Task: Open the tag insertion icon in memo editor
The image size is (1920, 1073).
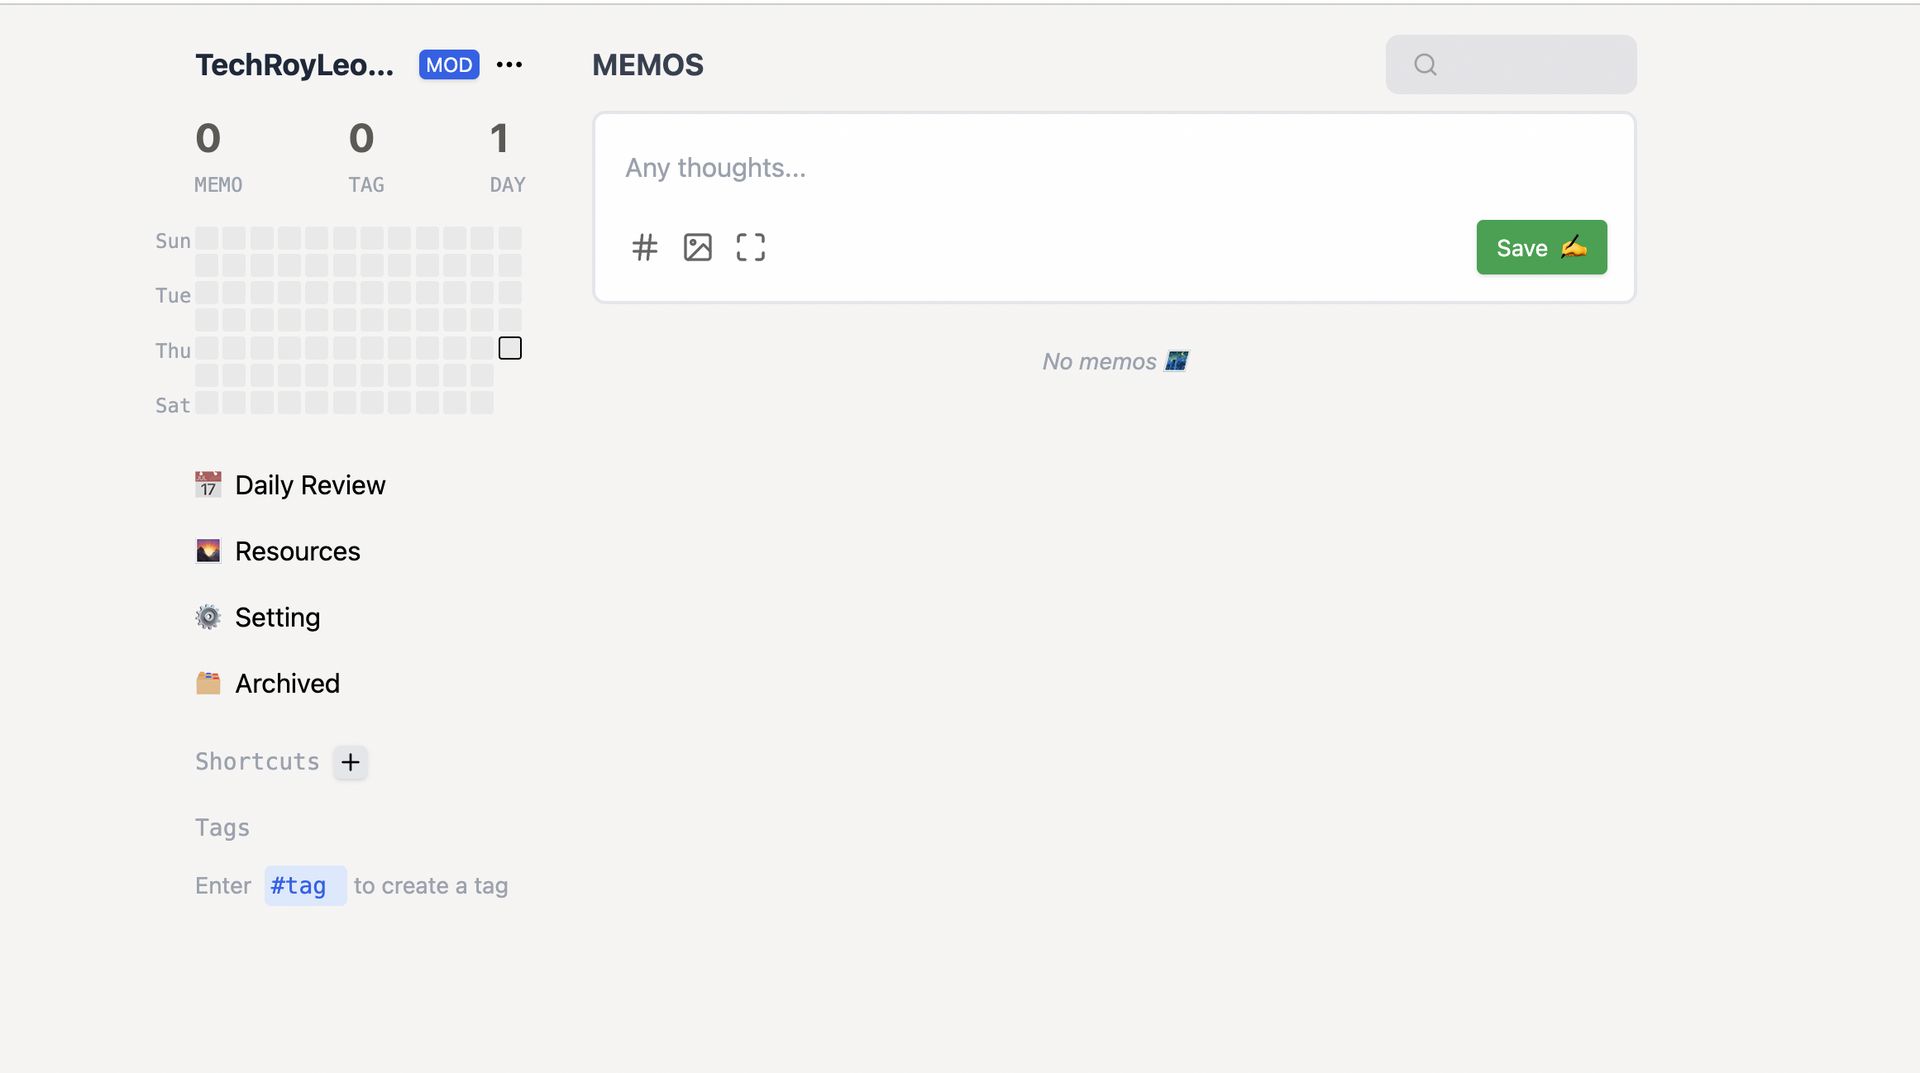Action: point(645,247)
